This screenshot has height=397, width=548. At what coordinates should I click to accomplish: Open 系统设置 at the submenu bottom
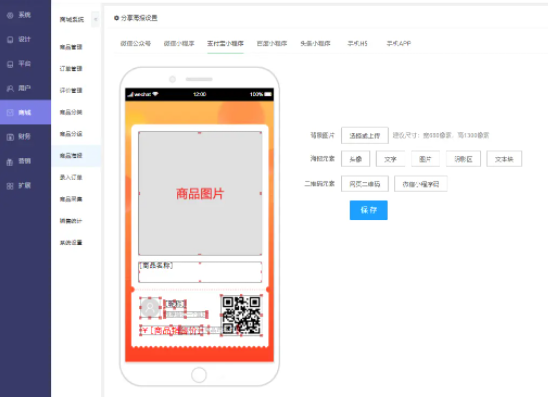[x=71, y=243]
